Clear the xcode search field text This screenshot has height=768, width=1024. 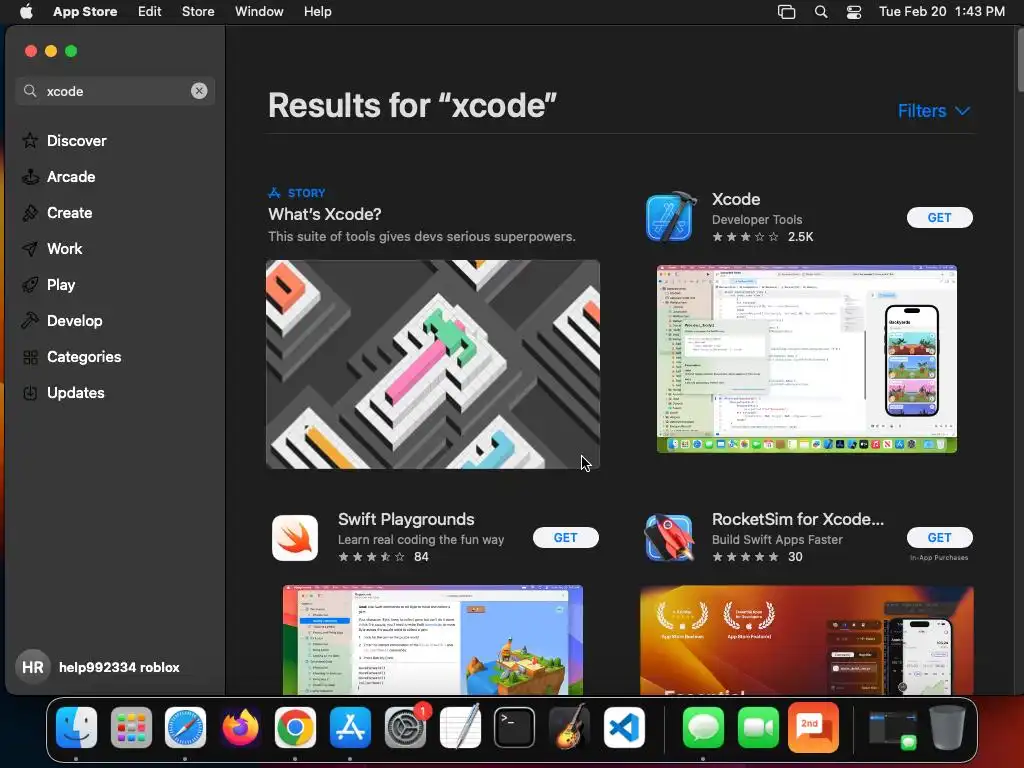199,91
